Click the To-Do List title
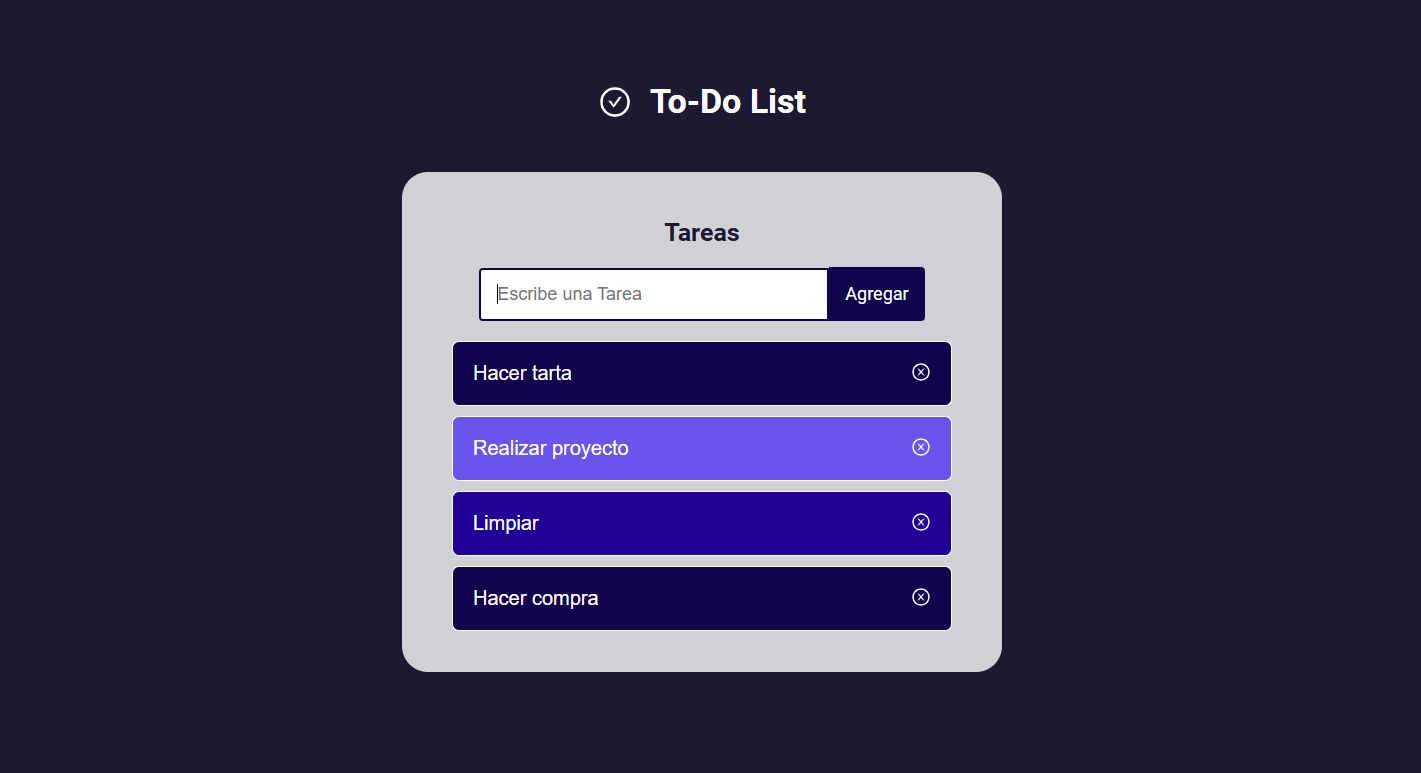The height and width of the screenshot is (773, 1421). (728, 101)
